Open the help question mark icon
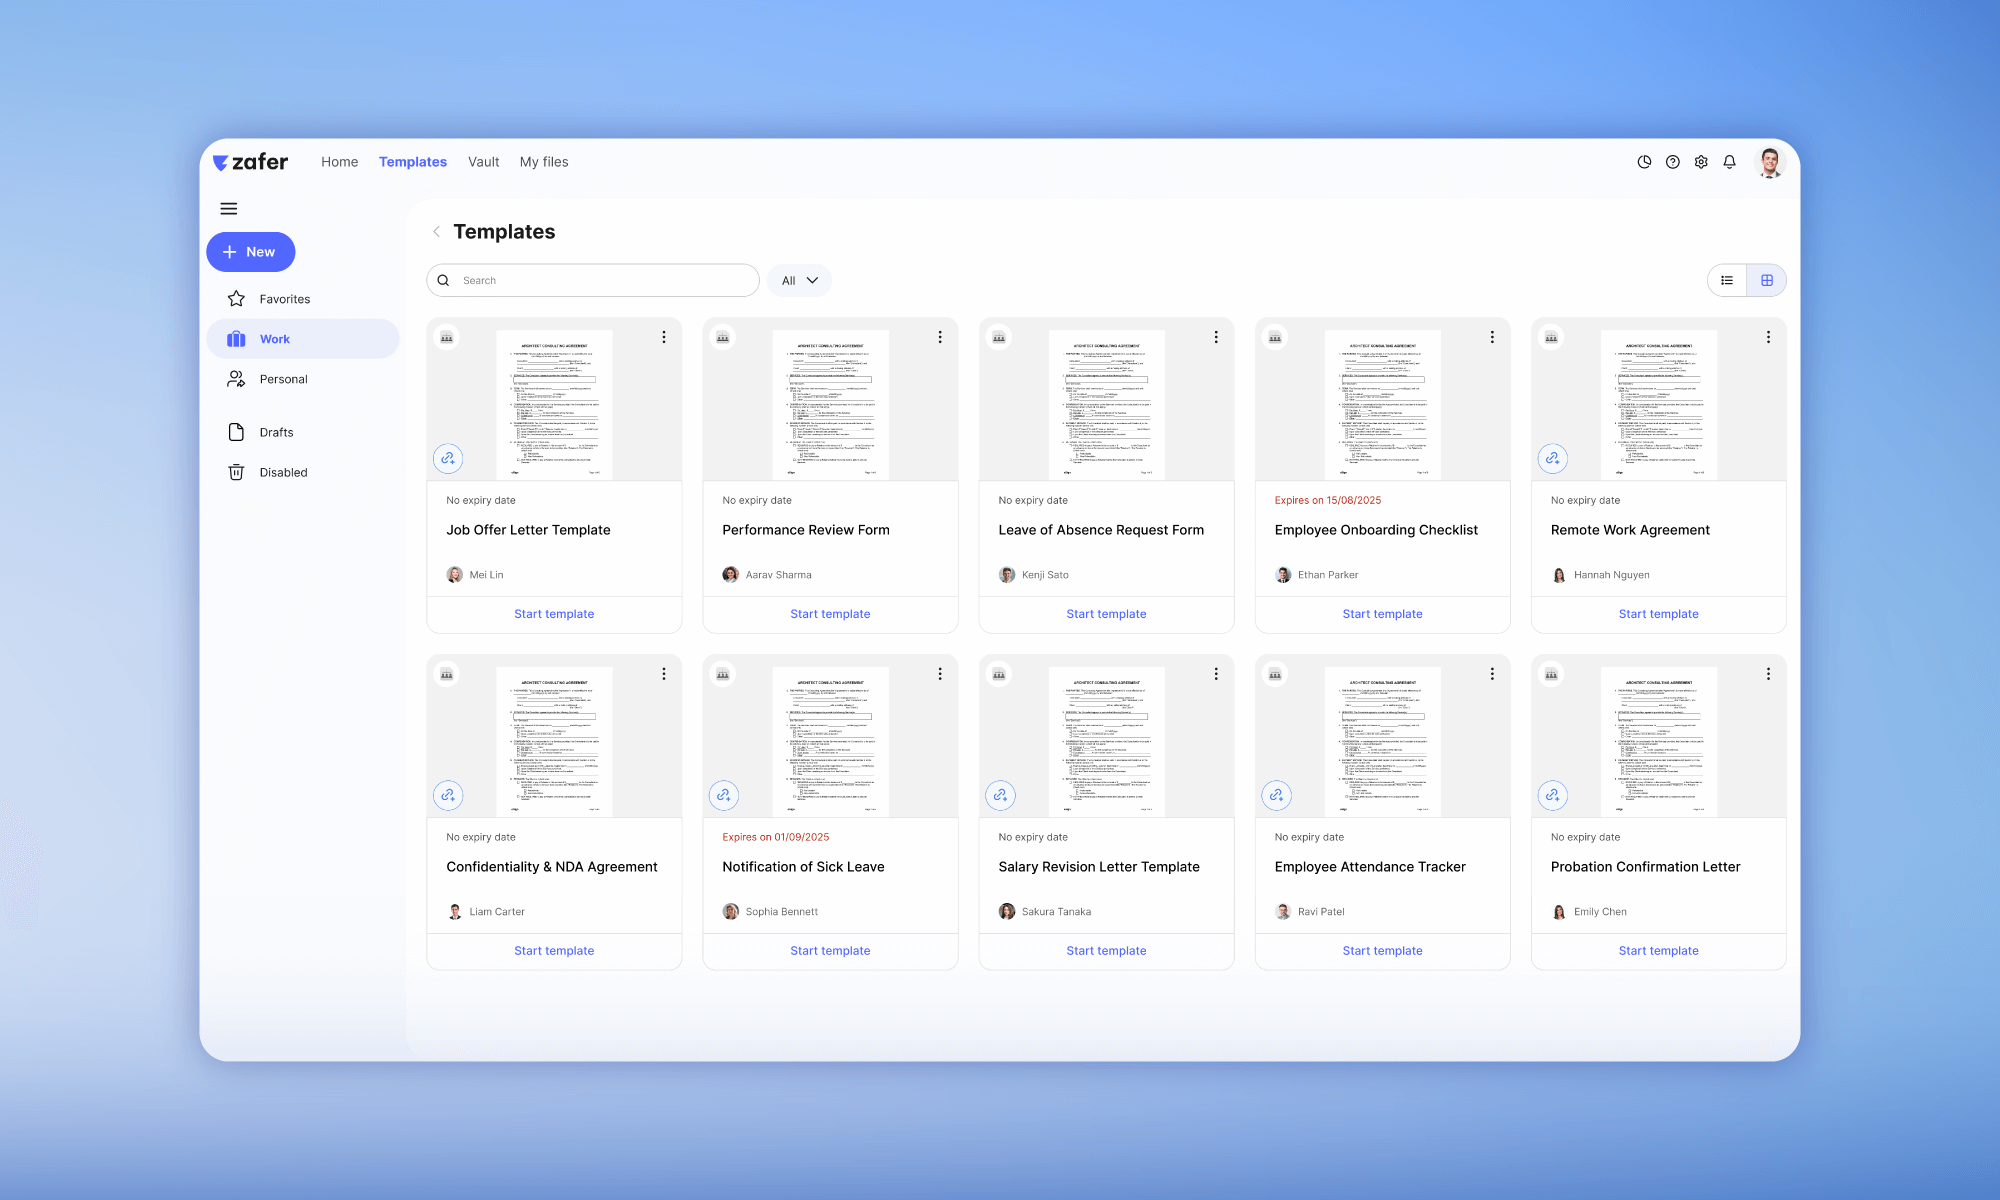The image size is (2000, 1200). [1673, 162]
